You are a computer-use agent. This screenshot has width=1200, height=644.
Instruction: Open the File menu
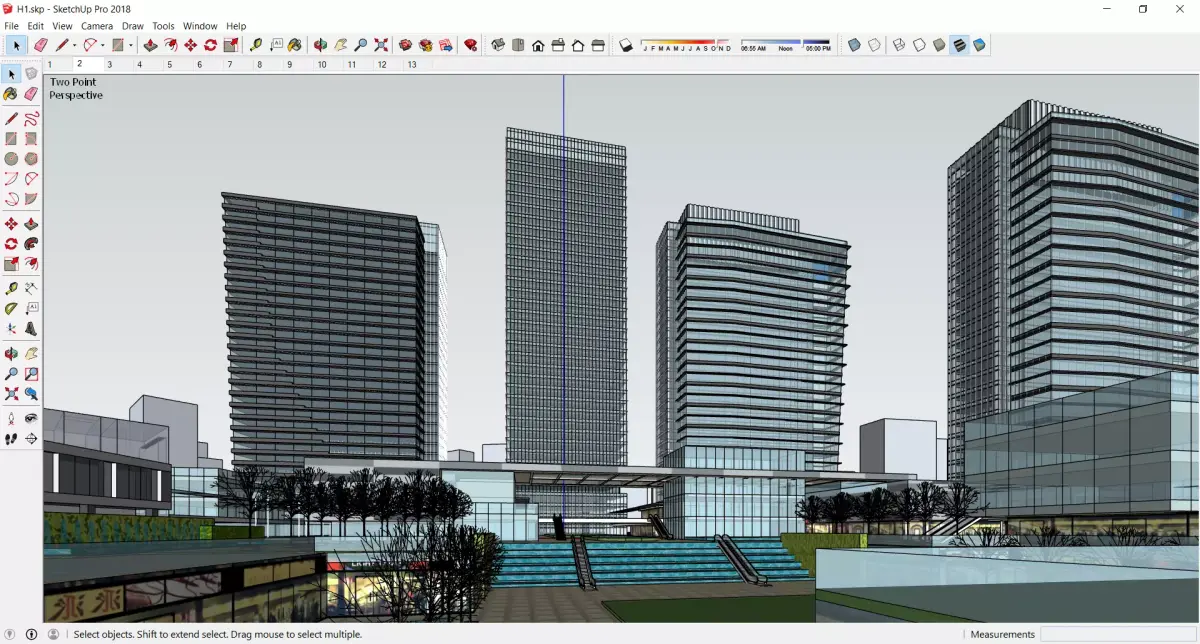pyautogui.click(x=11, y=26)
